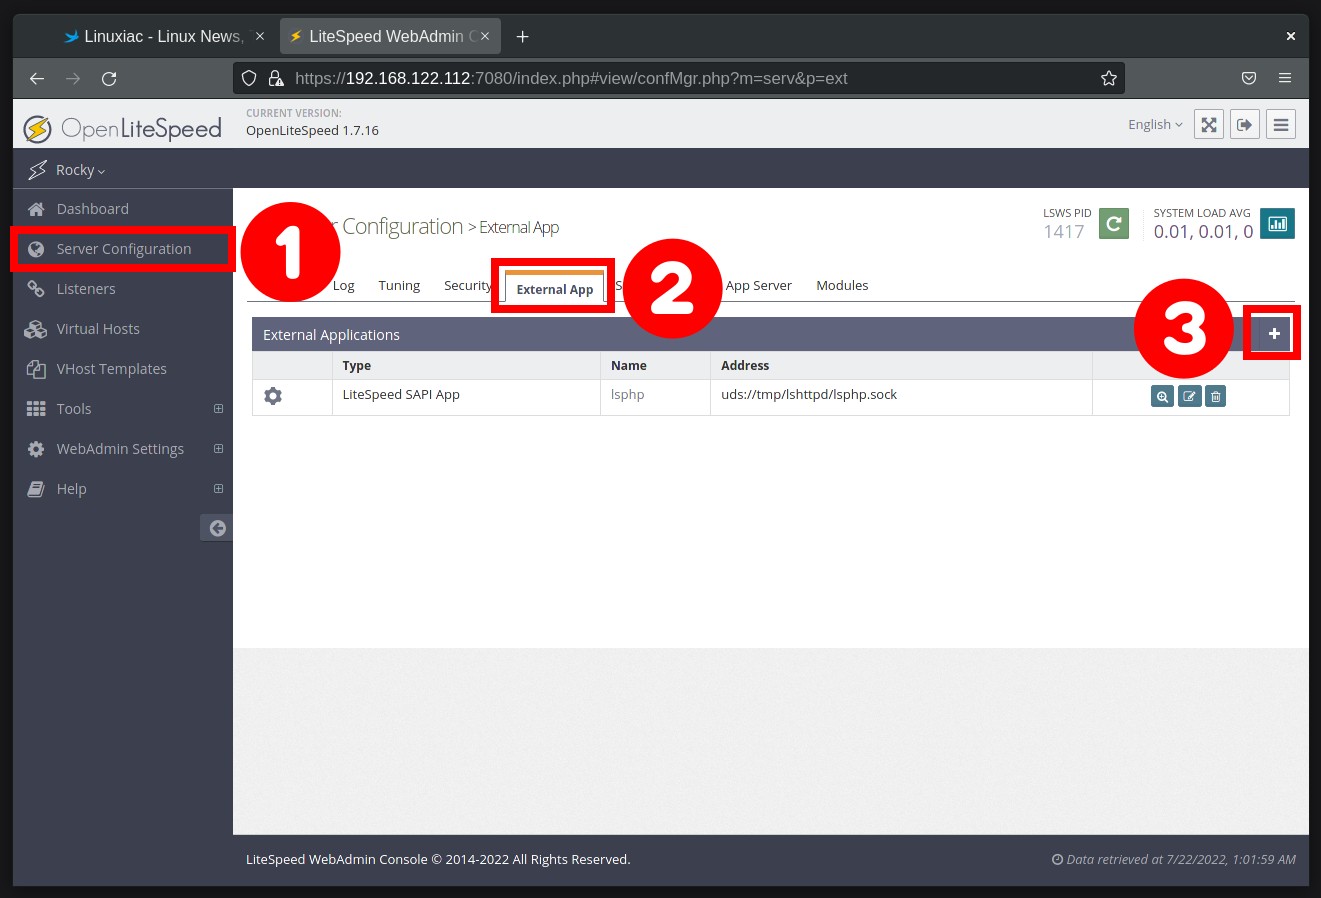Bookmark this page with star icon
The height and width of the screenshot is (898, 1321).
[x=1108, y=78]
